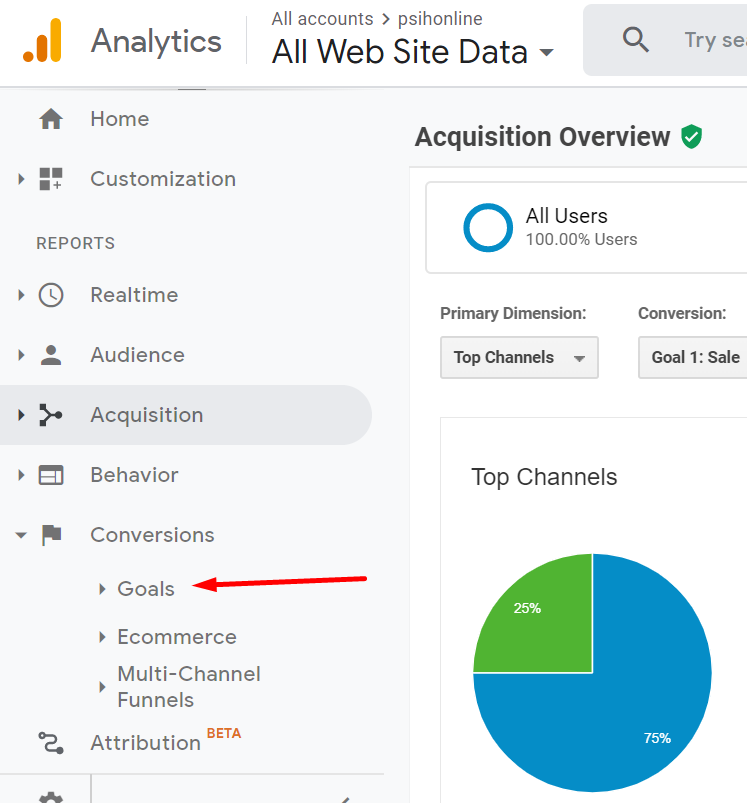The width and height of the screenshot is (747, 803).
Task: Expand Multi-Channel Funnels section
Action: (x=188, y=687)
